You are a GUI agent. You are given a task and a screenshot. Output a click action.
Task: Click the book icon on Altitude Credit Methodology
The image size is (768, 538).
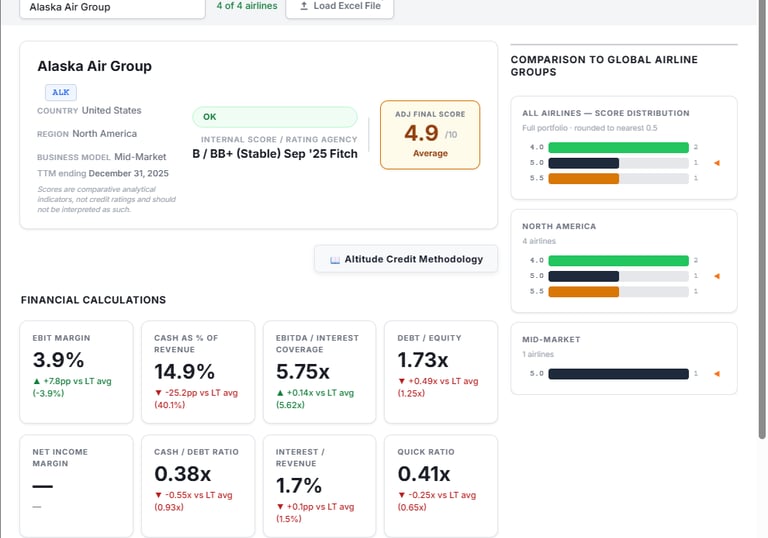[335, 260]
